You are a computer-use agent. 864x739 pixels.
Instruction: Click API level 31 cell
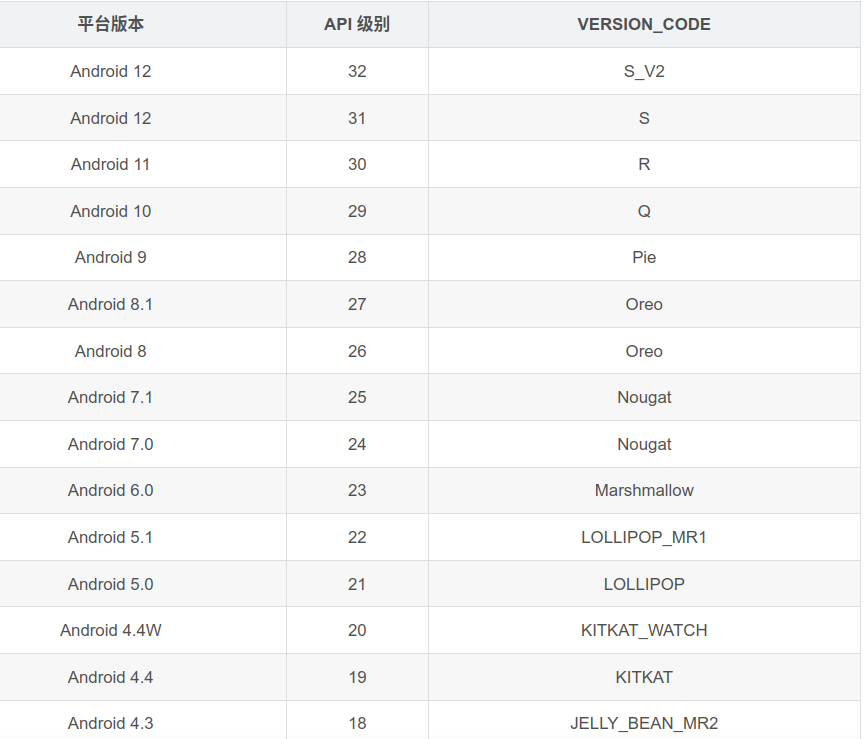coord(357,118)
